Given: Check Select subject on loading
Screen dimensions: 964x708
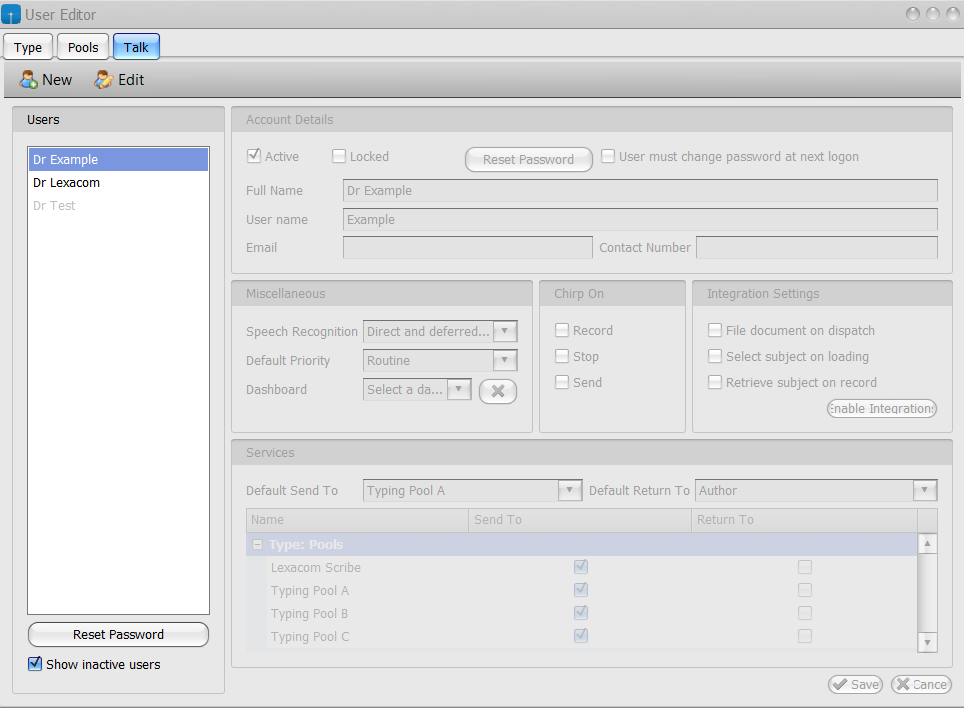Looking at the screenshot, I should [714, 356].
